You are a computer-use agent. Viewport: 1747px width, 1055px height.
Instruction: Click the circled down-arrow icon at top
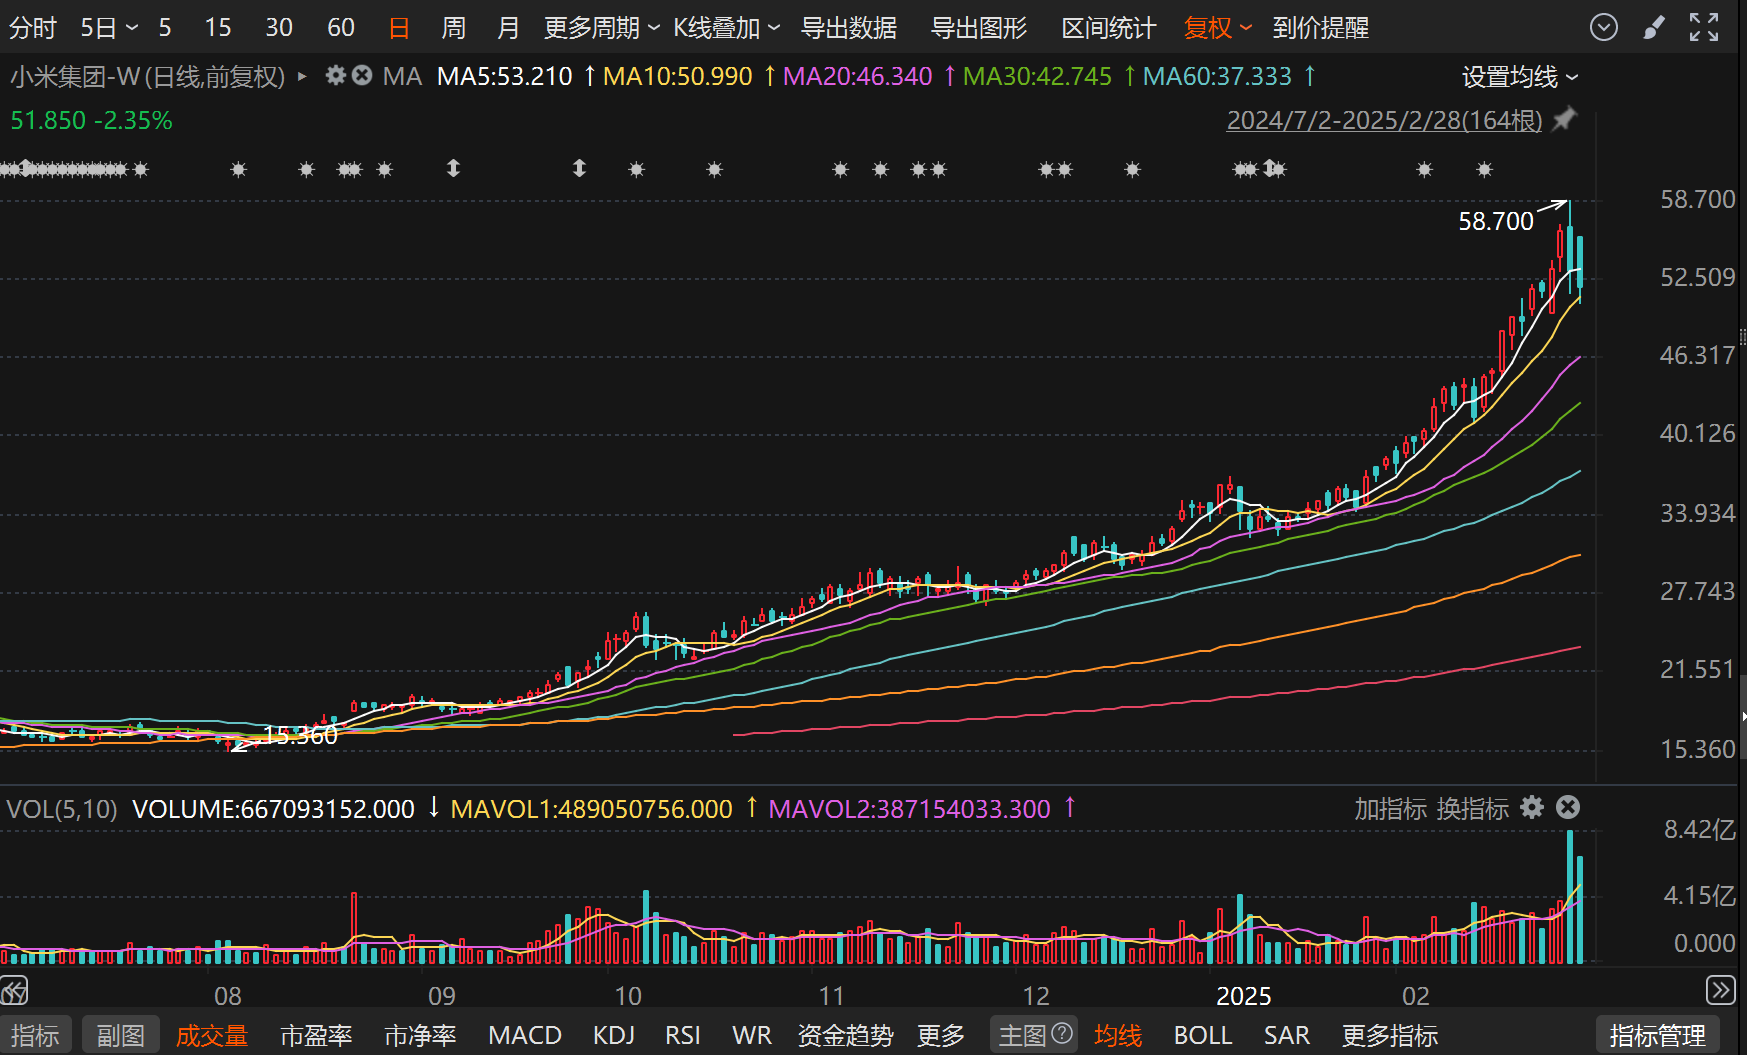pos(1603,28)
